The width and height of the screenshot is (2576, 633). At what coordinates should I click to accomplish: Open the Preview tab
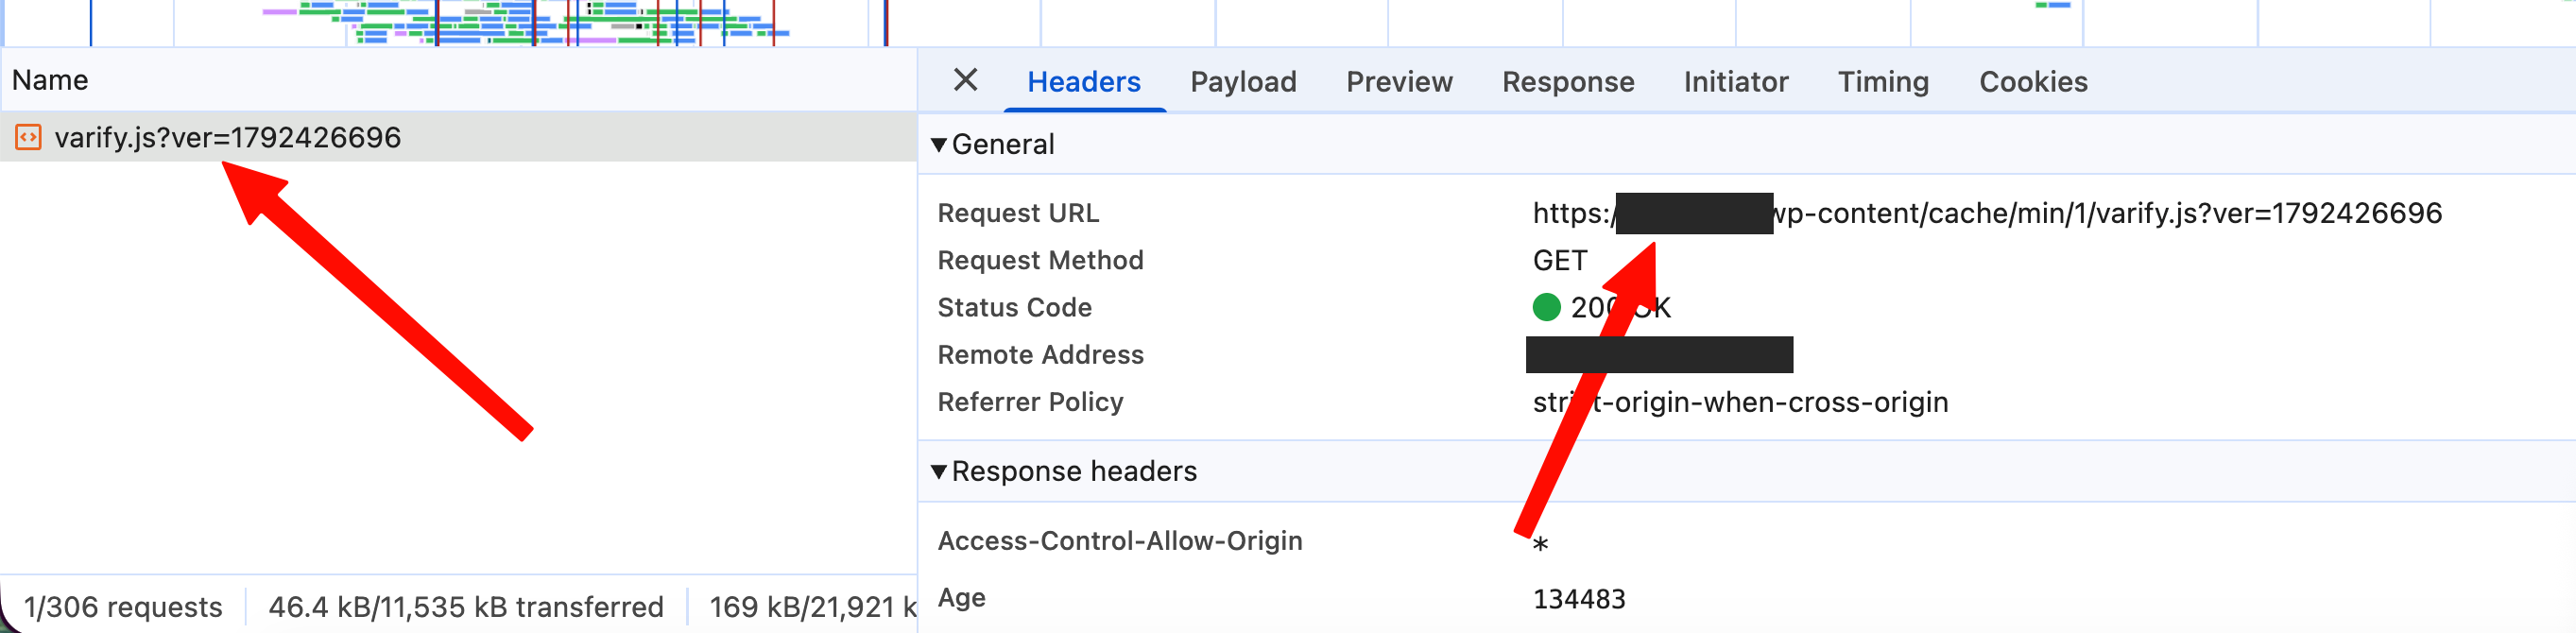coord(1399,82)
